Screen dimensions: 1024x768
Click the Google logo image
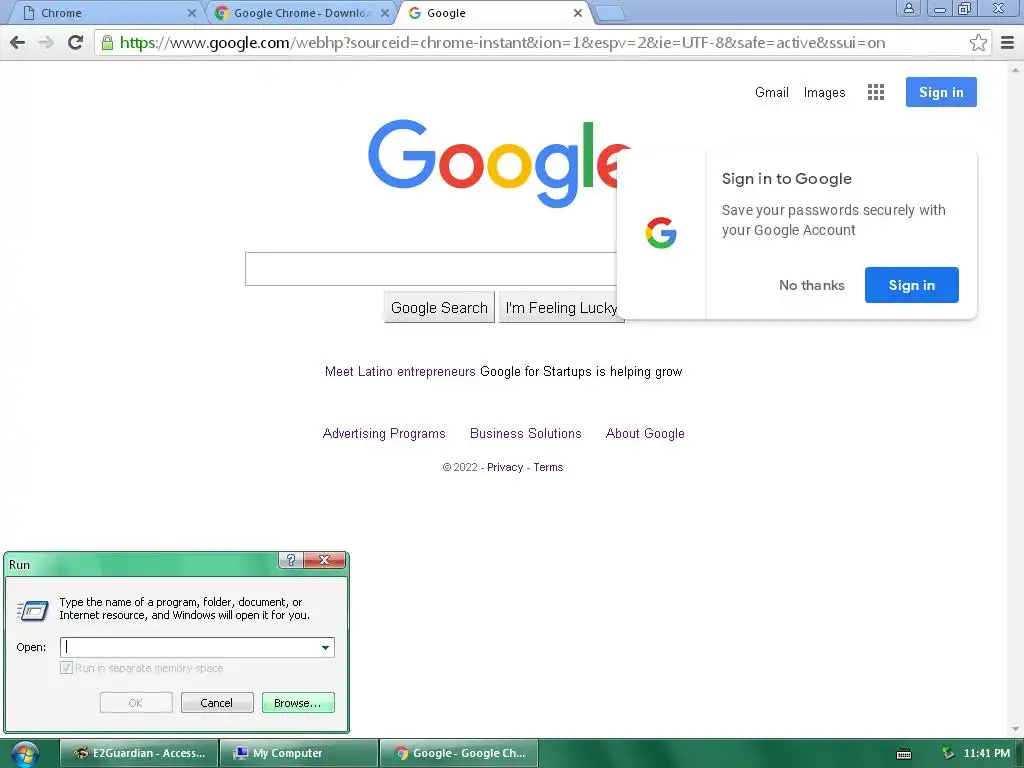[x=499, y=163]
